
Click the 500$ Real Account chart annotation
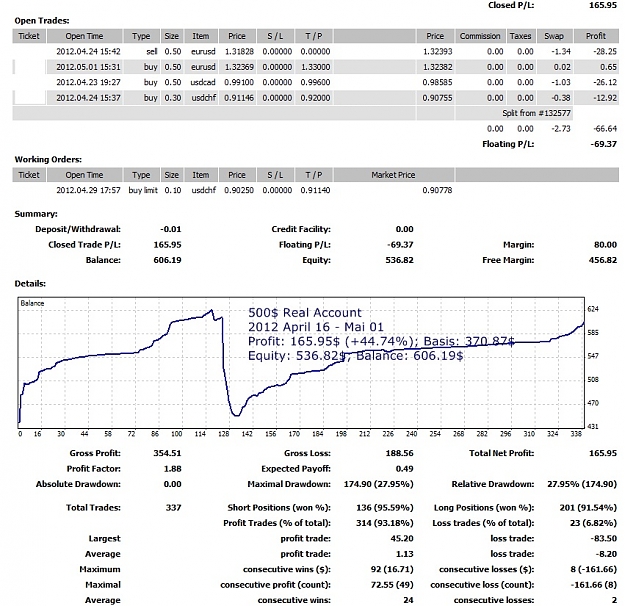[x=305, y=313]
